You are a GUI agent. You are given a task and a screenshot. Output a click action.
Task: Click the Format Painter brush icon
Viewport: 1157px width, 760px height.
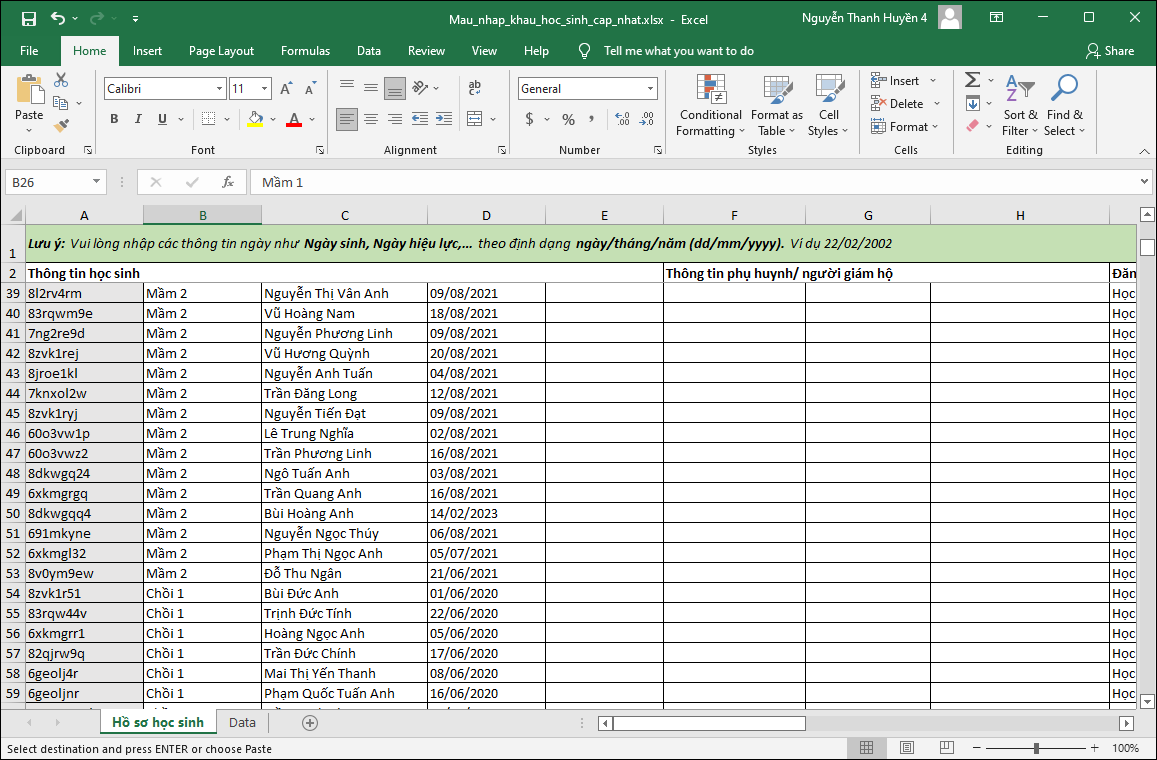[x=61, y=126]
